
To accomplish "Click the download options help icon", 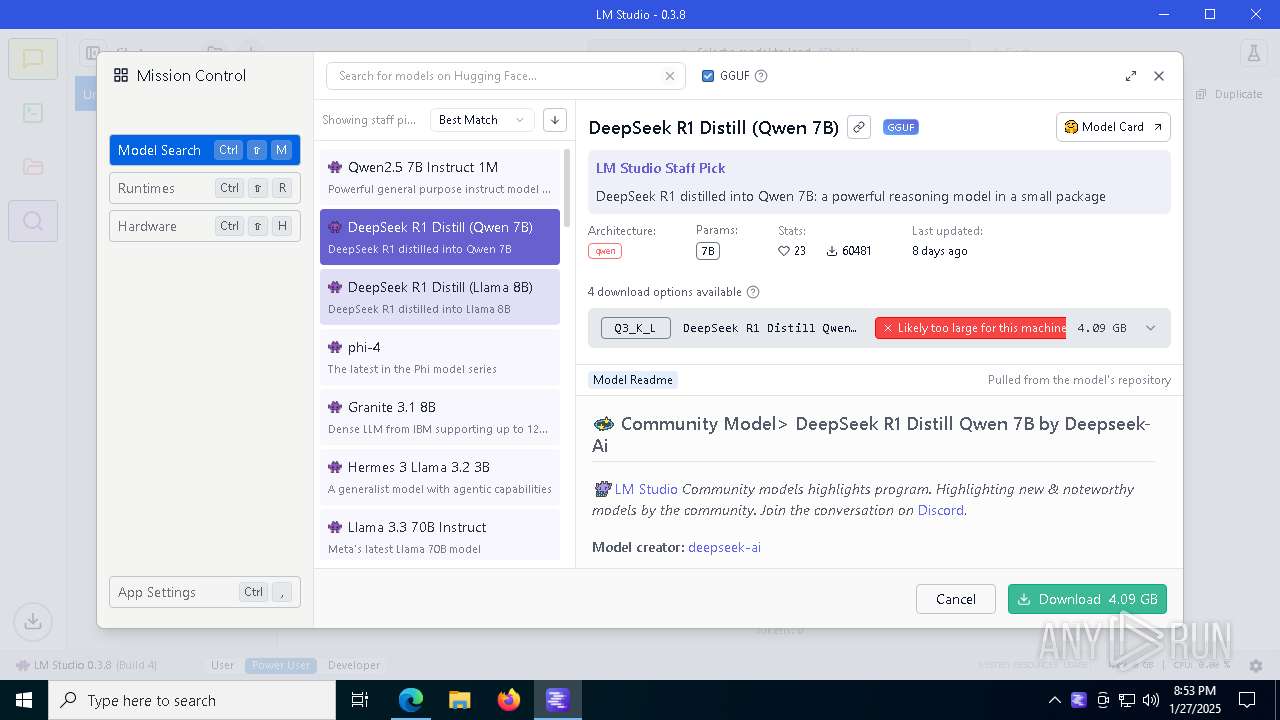I will click(753, 292).
